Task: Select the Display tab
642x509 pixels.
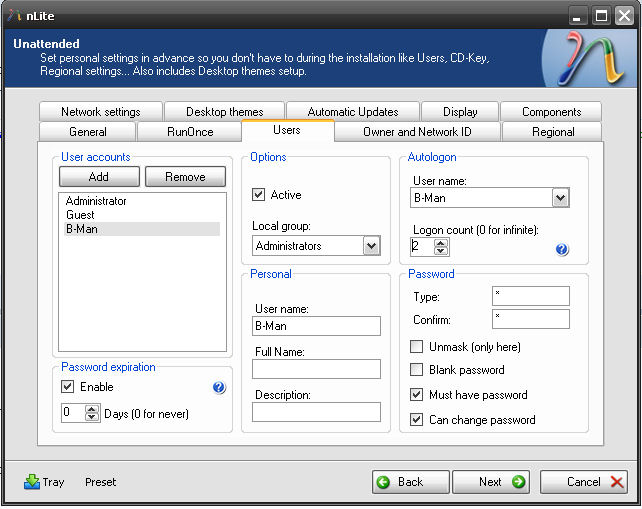Action: point(460,112)
